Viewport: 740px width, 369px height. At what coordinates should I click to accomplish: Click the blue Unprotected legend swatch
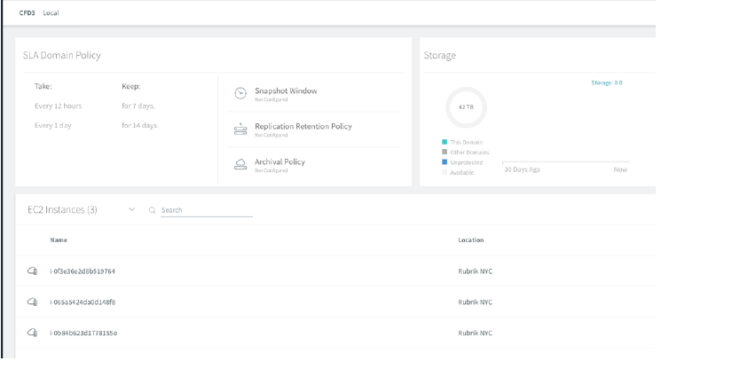tap(444, 162)
